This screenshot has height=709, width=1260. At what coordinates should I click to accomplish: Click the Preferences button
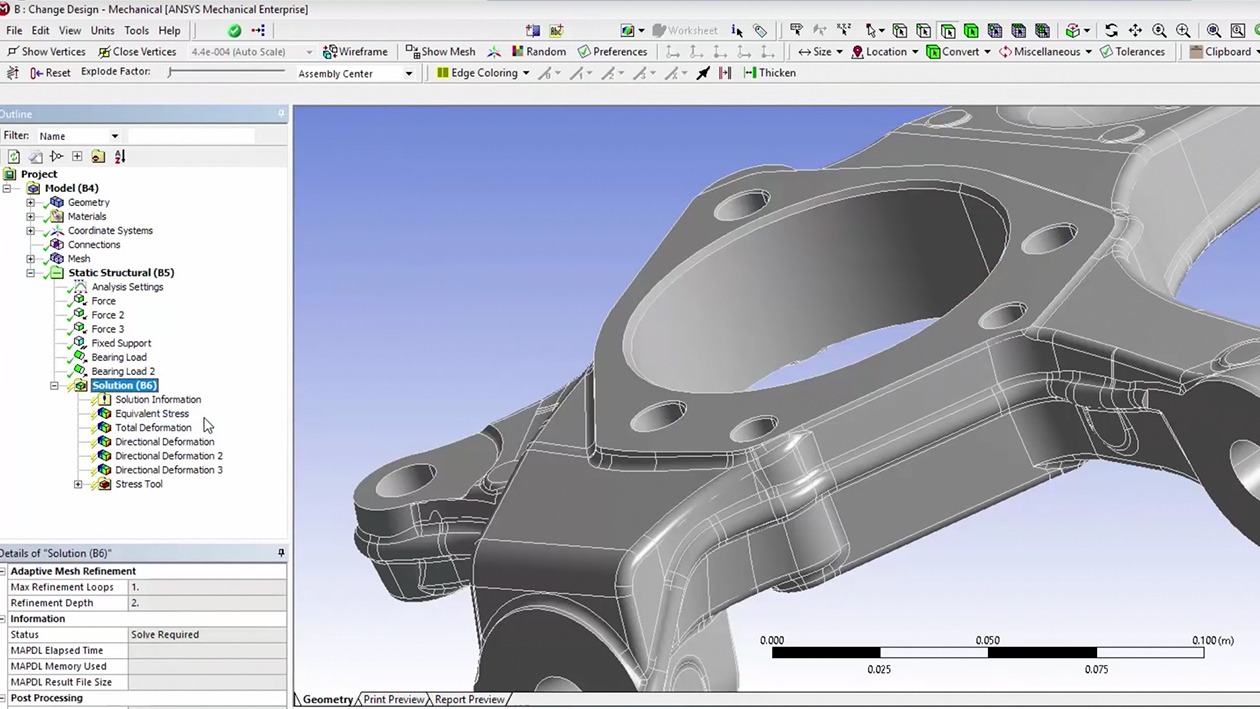[612, 52]
